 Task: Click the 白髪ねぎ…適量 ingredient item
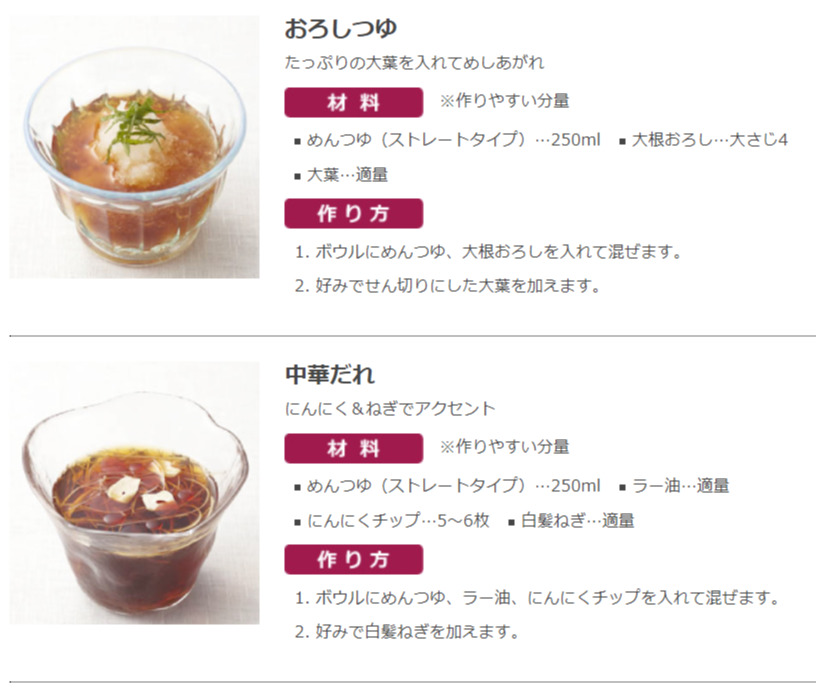tap(571, 521)
